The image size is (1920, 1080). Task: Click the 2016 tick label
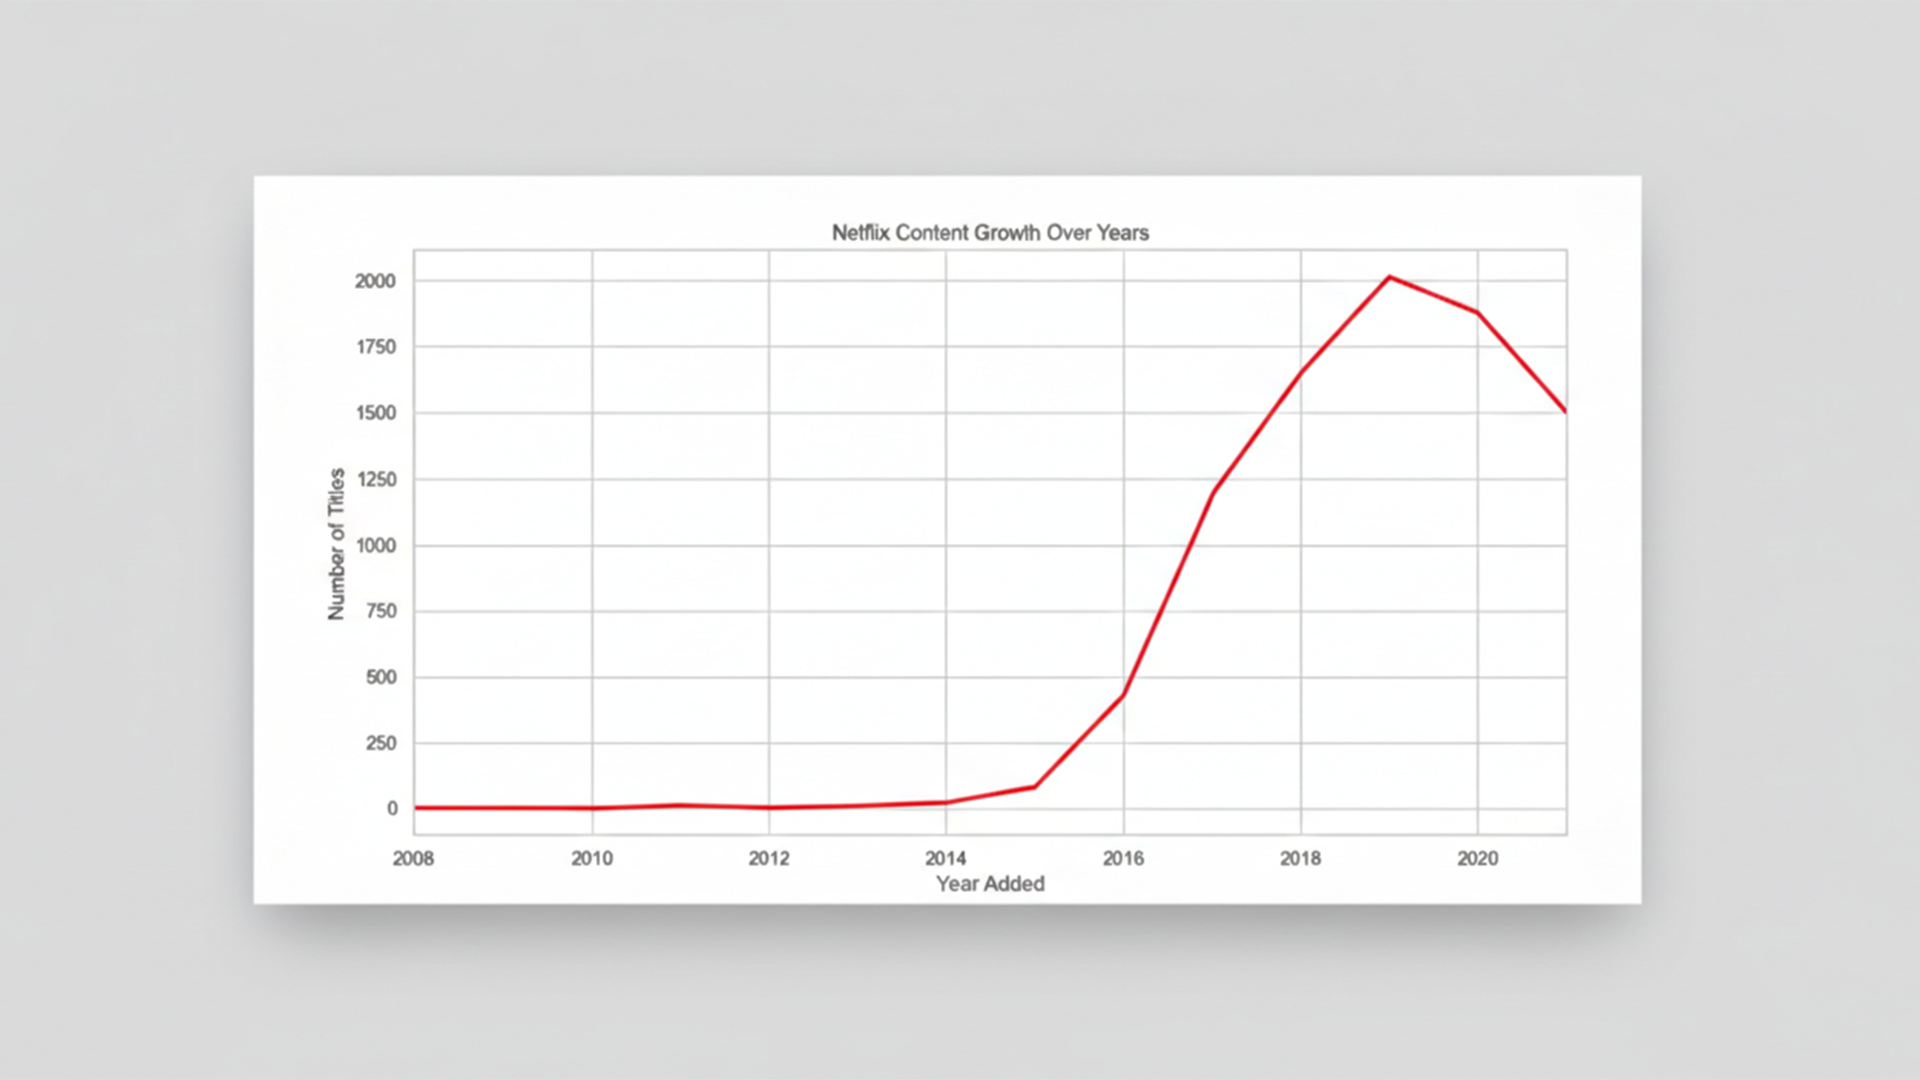[x=1124, y=858]
